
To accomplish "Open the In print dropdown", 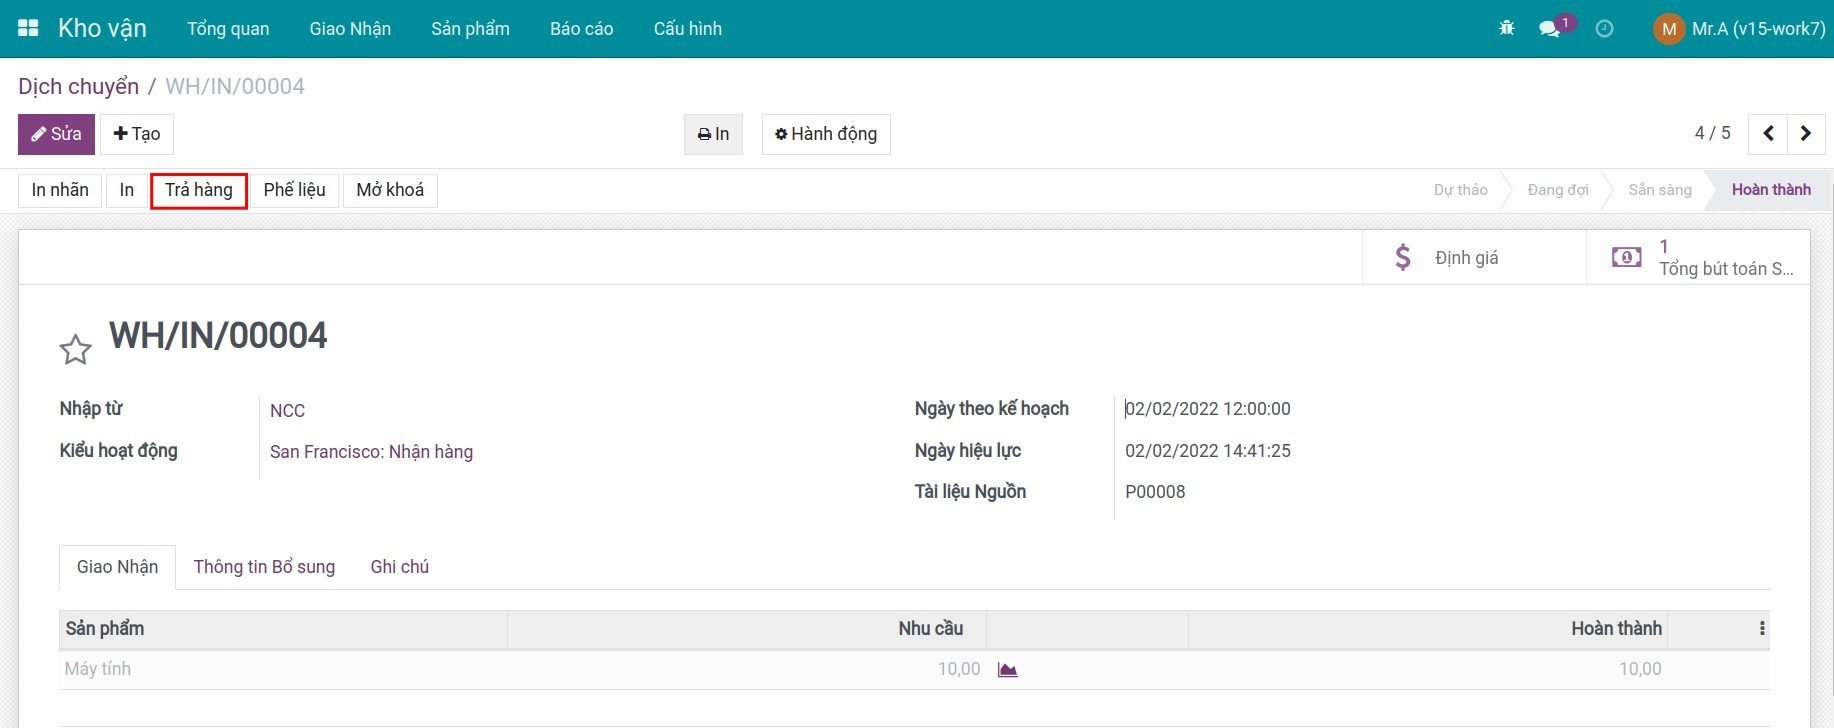I will [713, 134].
